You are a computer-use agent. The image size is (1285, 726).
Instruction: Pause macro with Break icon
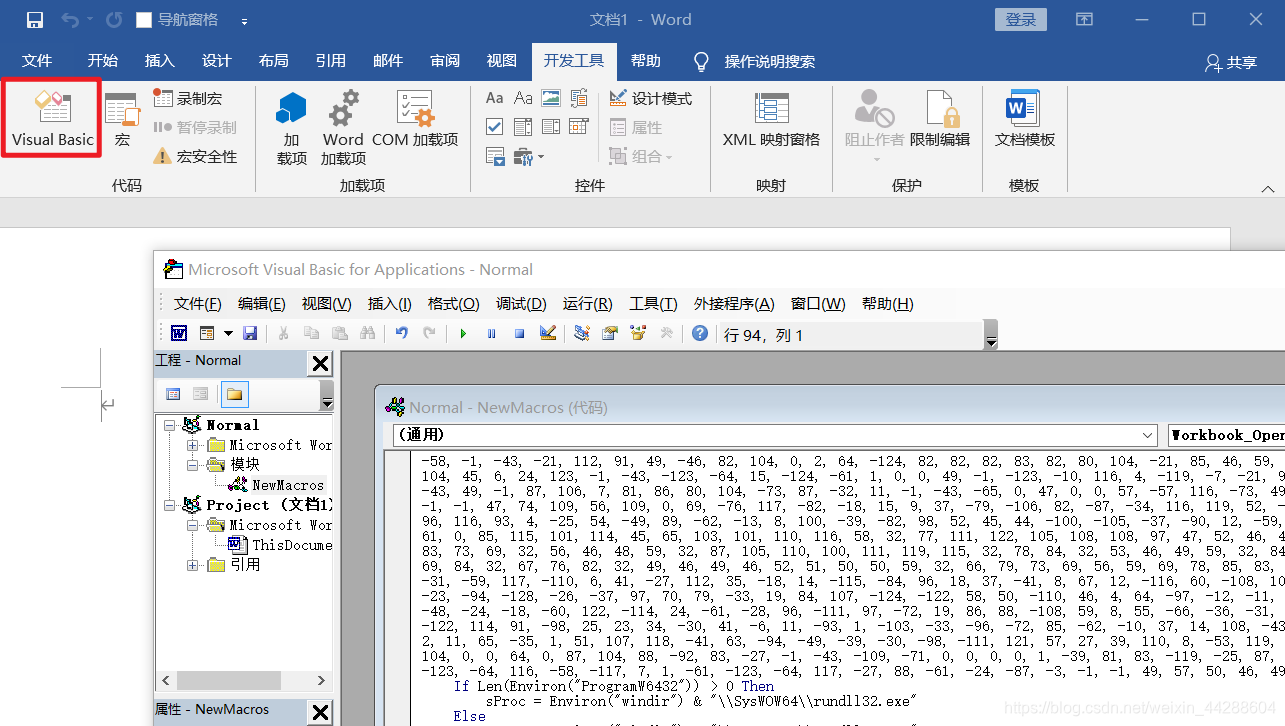(491, 334)
